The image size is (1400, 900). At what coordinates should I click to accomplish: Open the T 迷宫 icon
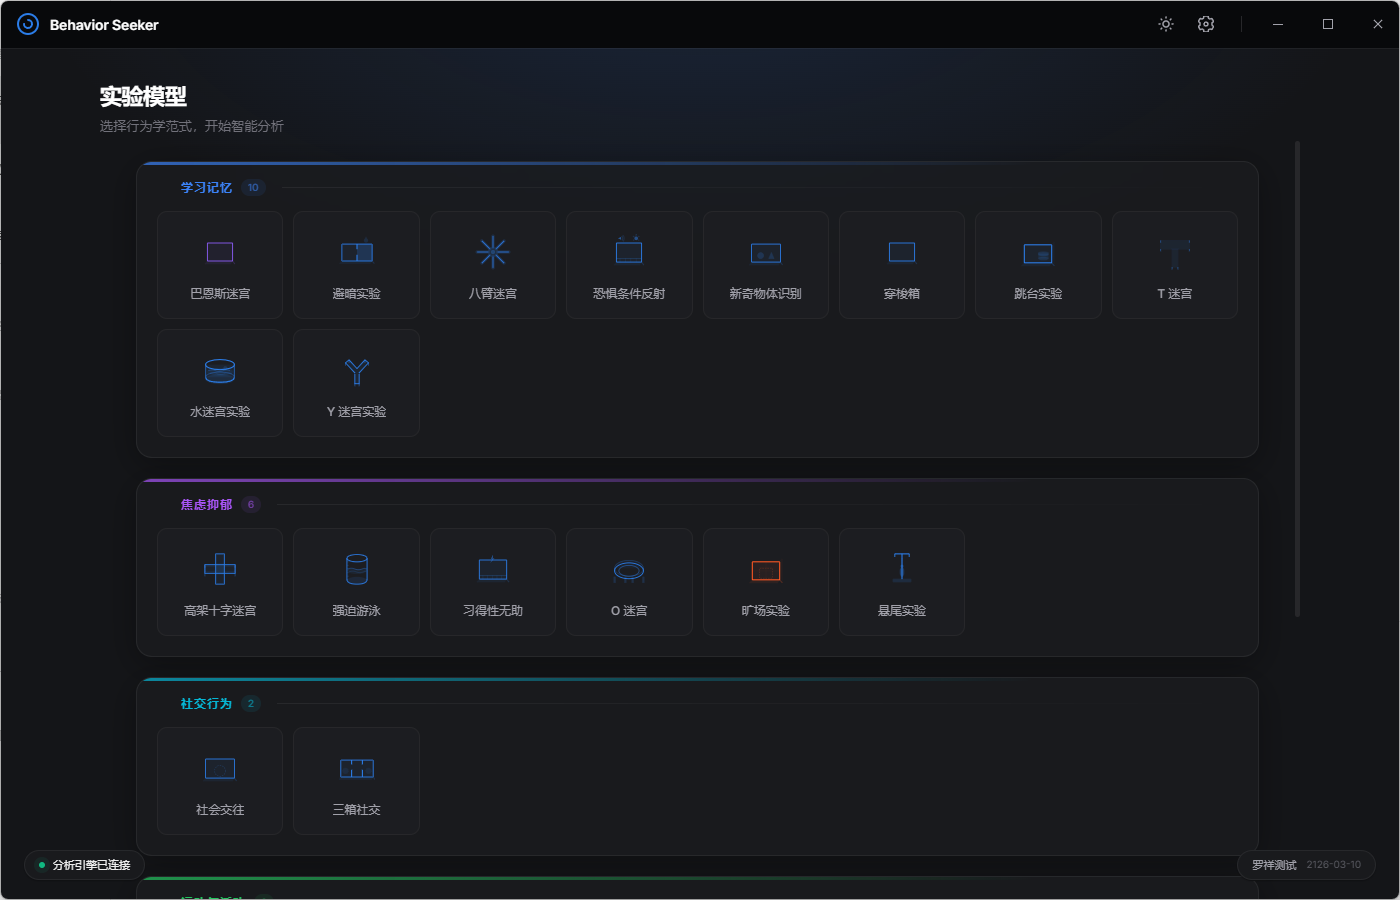[x=1175, y=253]
